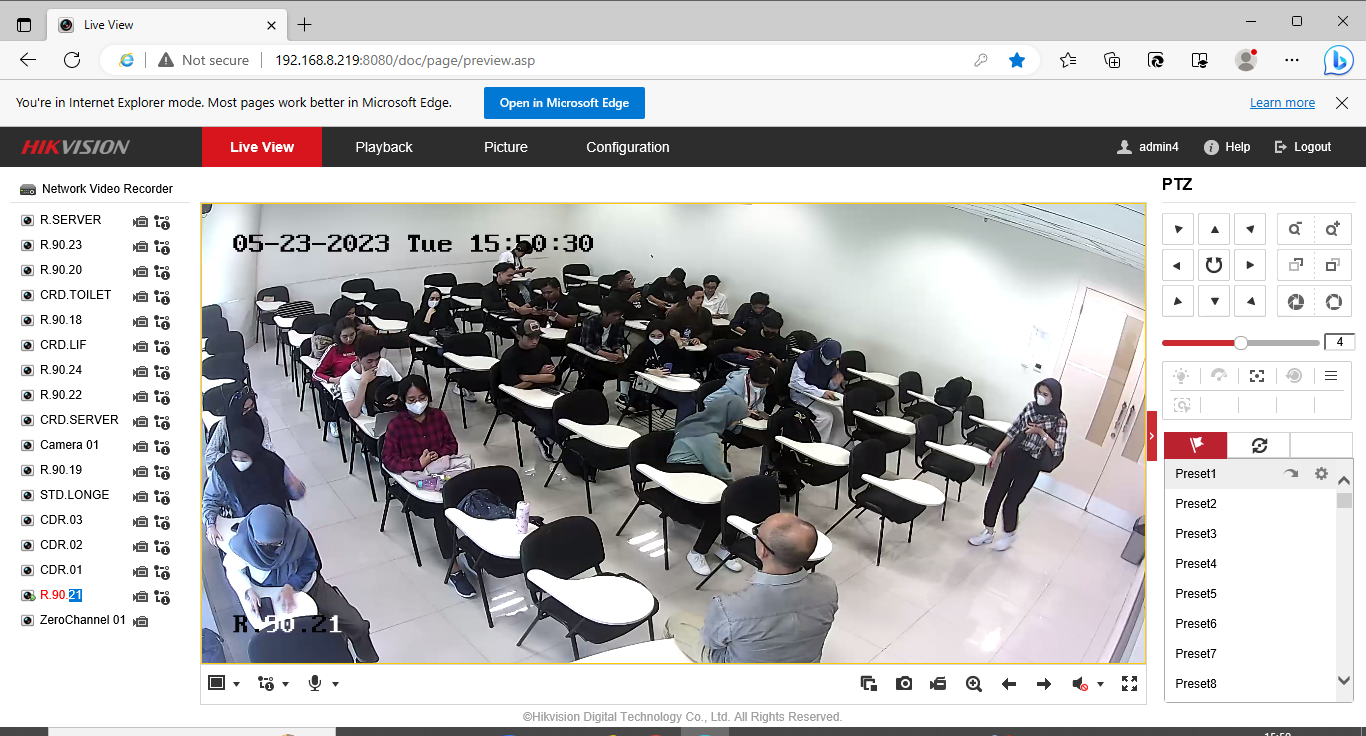Toggle the PTZ wiper icon

(1219, 376)
